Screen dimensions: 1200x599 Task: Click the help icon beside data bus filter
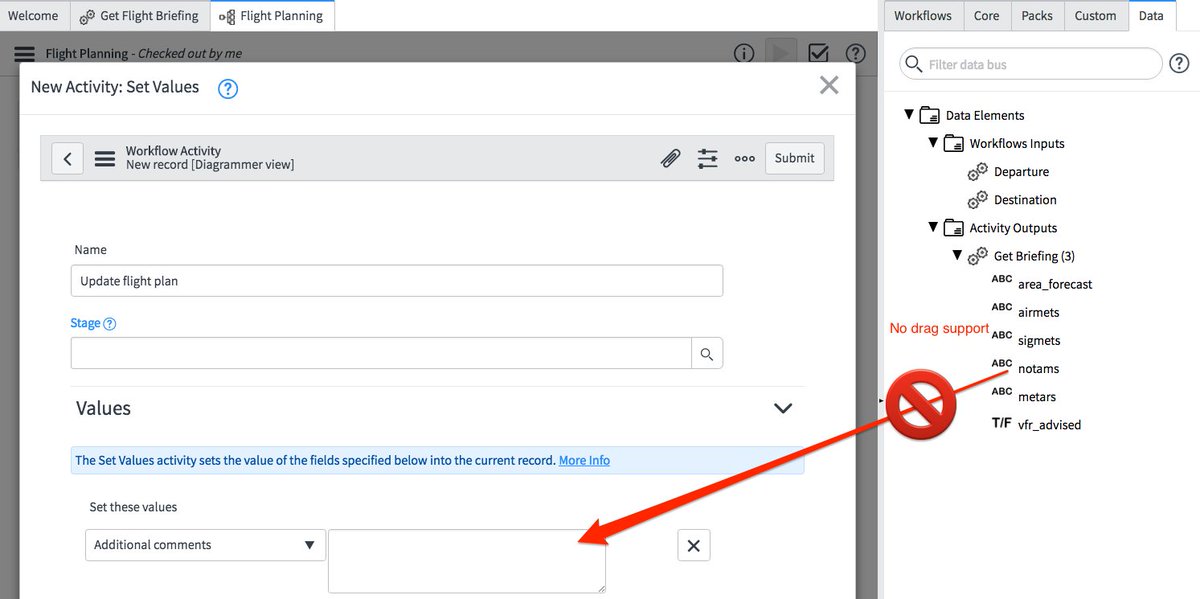pyautogui.click(x=1179, y=64)
